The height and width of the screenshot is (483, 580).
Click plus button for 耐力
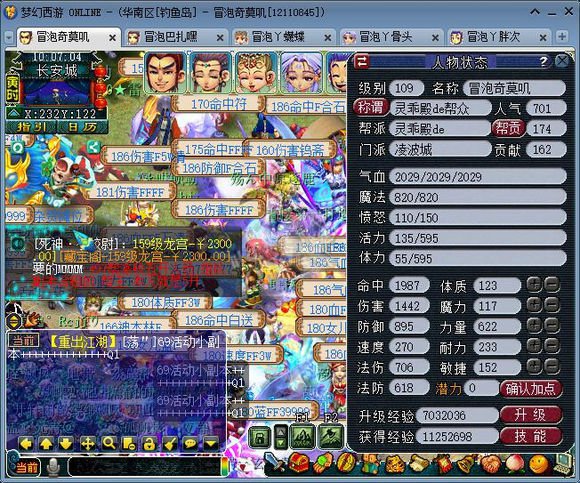pos(534,346)
